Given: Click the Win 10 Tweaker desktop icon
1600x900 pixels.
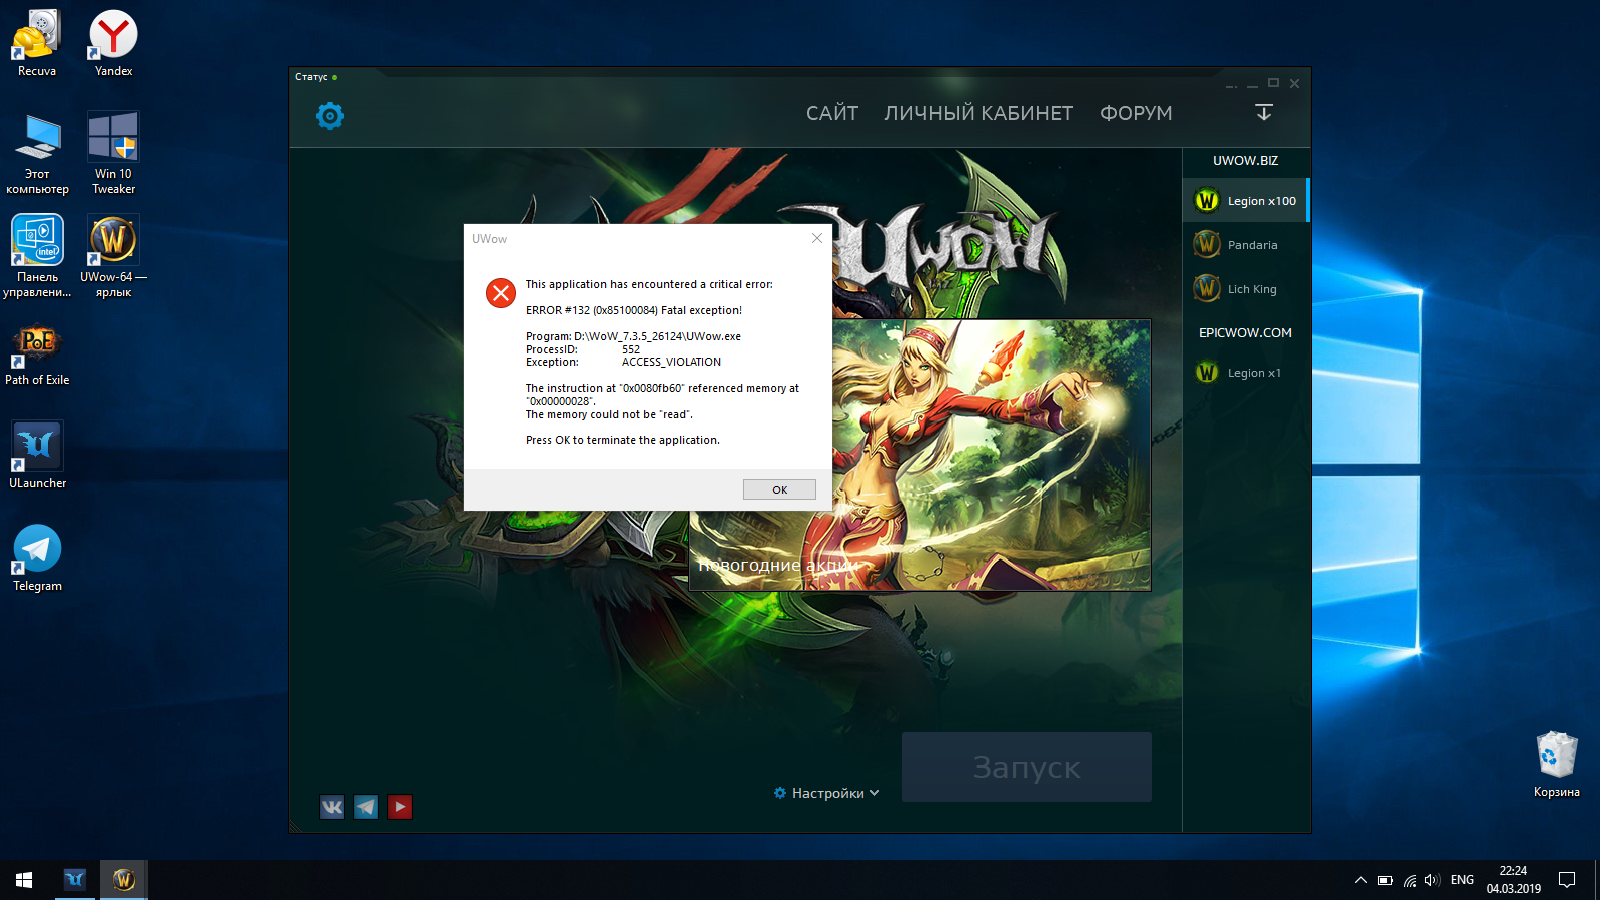Looking at the screenshot, I should pyautogui.click(x=113, y=150).
